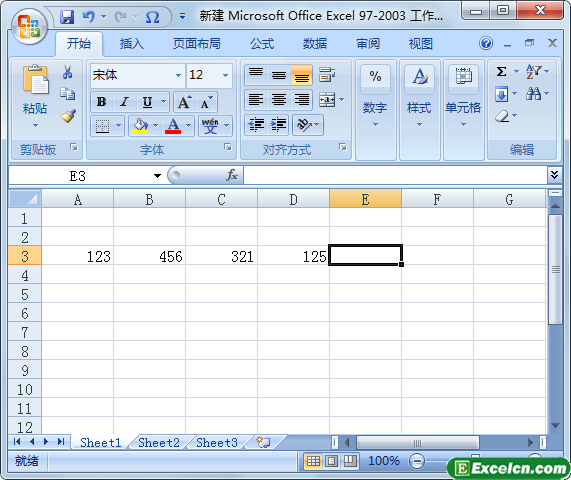Open the font size 12 dropdown
571x480 pixels.
[x=225, y=75]
